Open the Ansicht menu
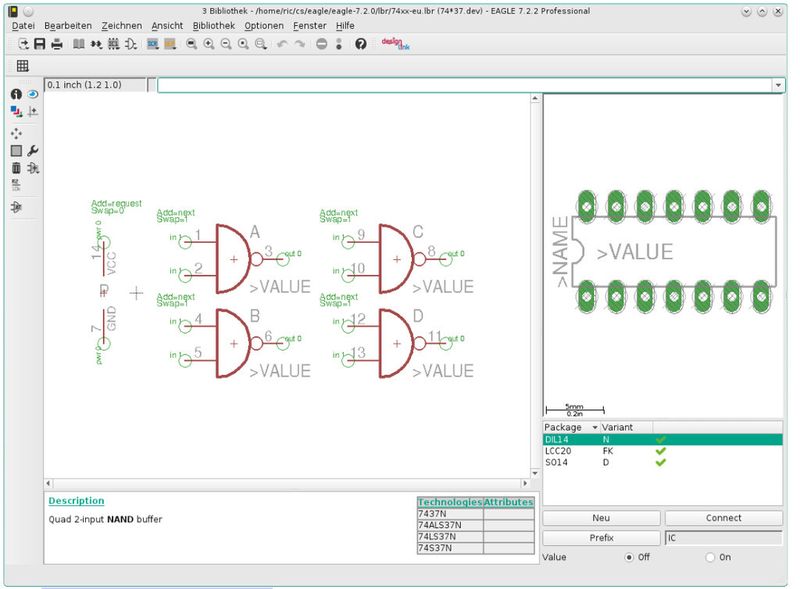The image size is (800, 589). point(167,26)
